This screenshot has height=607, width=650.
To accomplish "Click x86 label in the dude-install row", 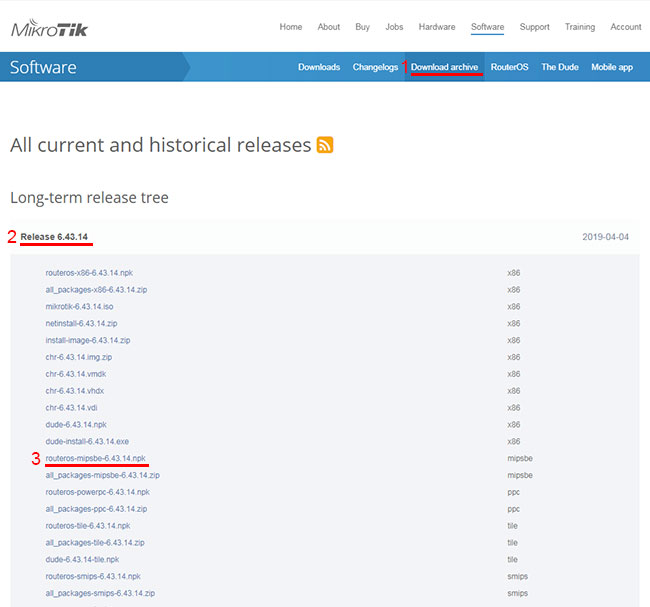I will pyautogui.click(x=514, y=442).
